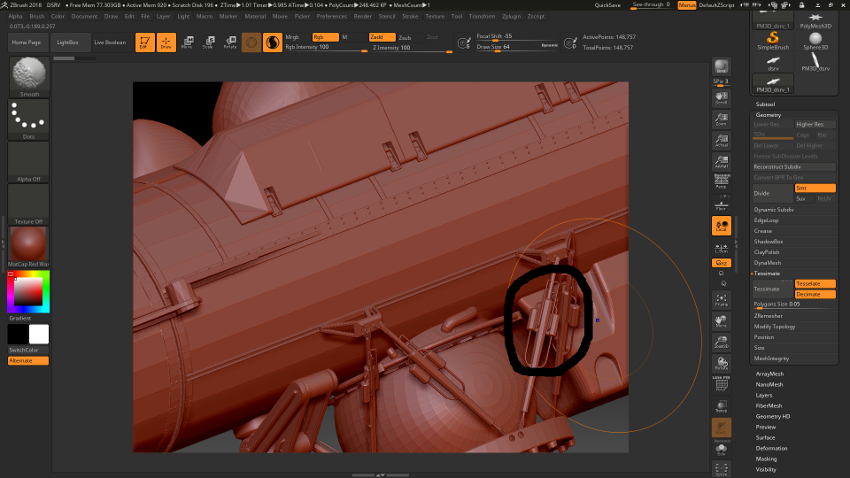Select the Draw mode icon

(x=166, y=42)
